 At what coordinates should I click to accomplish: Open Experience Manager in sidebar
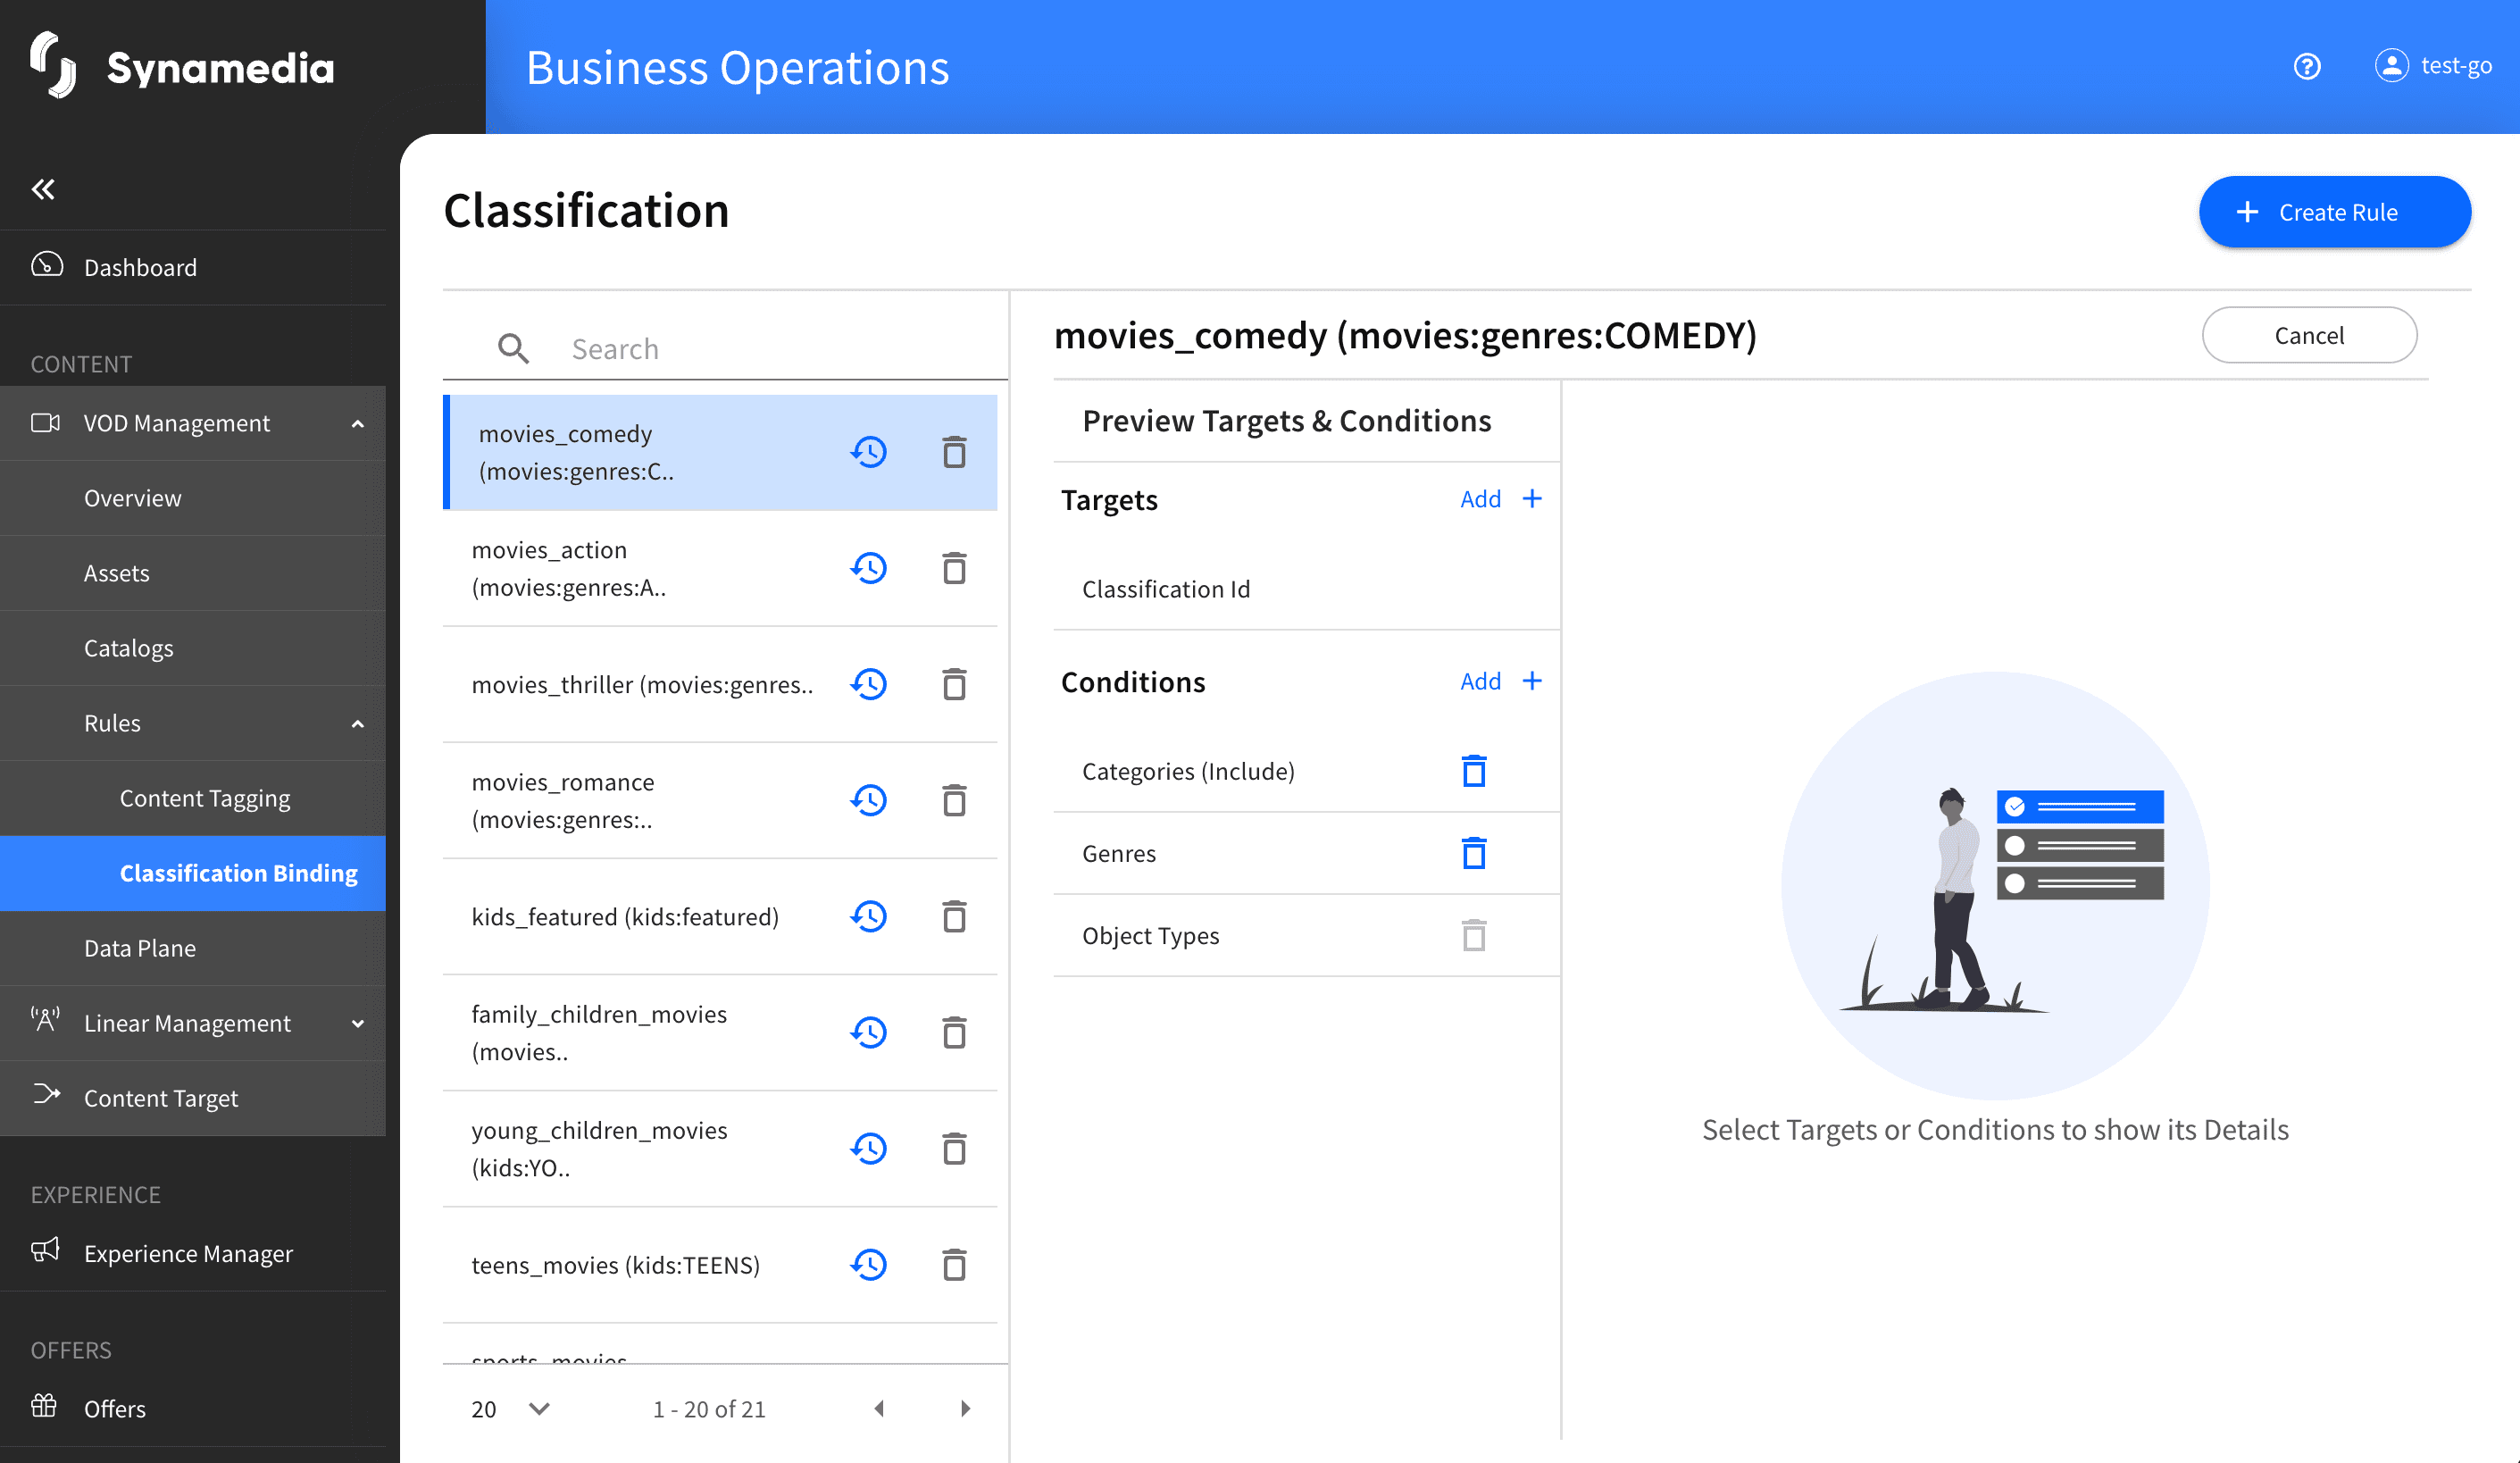point(193,1253)
